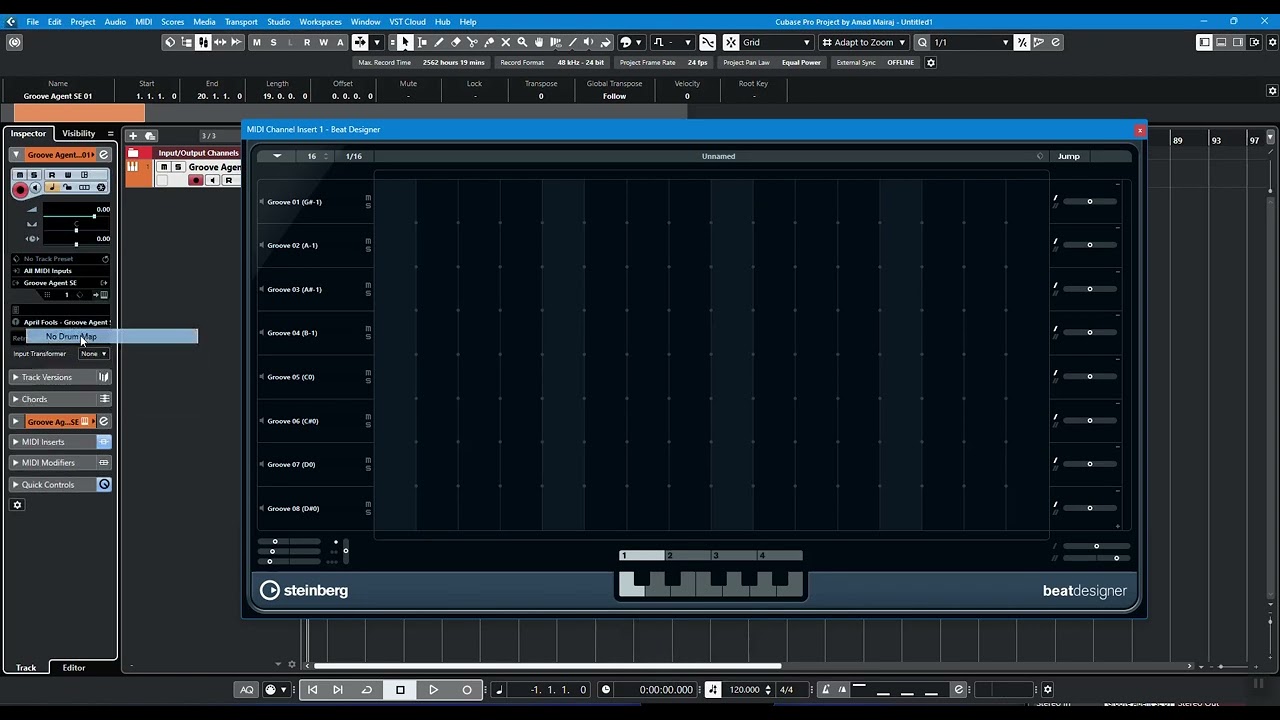This screenshot has width=1280, height=720.
Task: Click the Add Track plus icon
Action: click(133, 135)
